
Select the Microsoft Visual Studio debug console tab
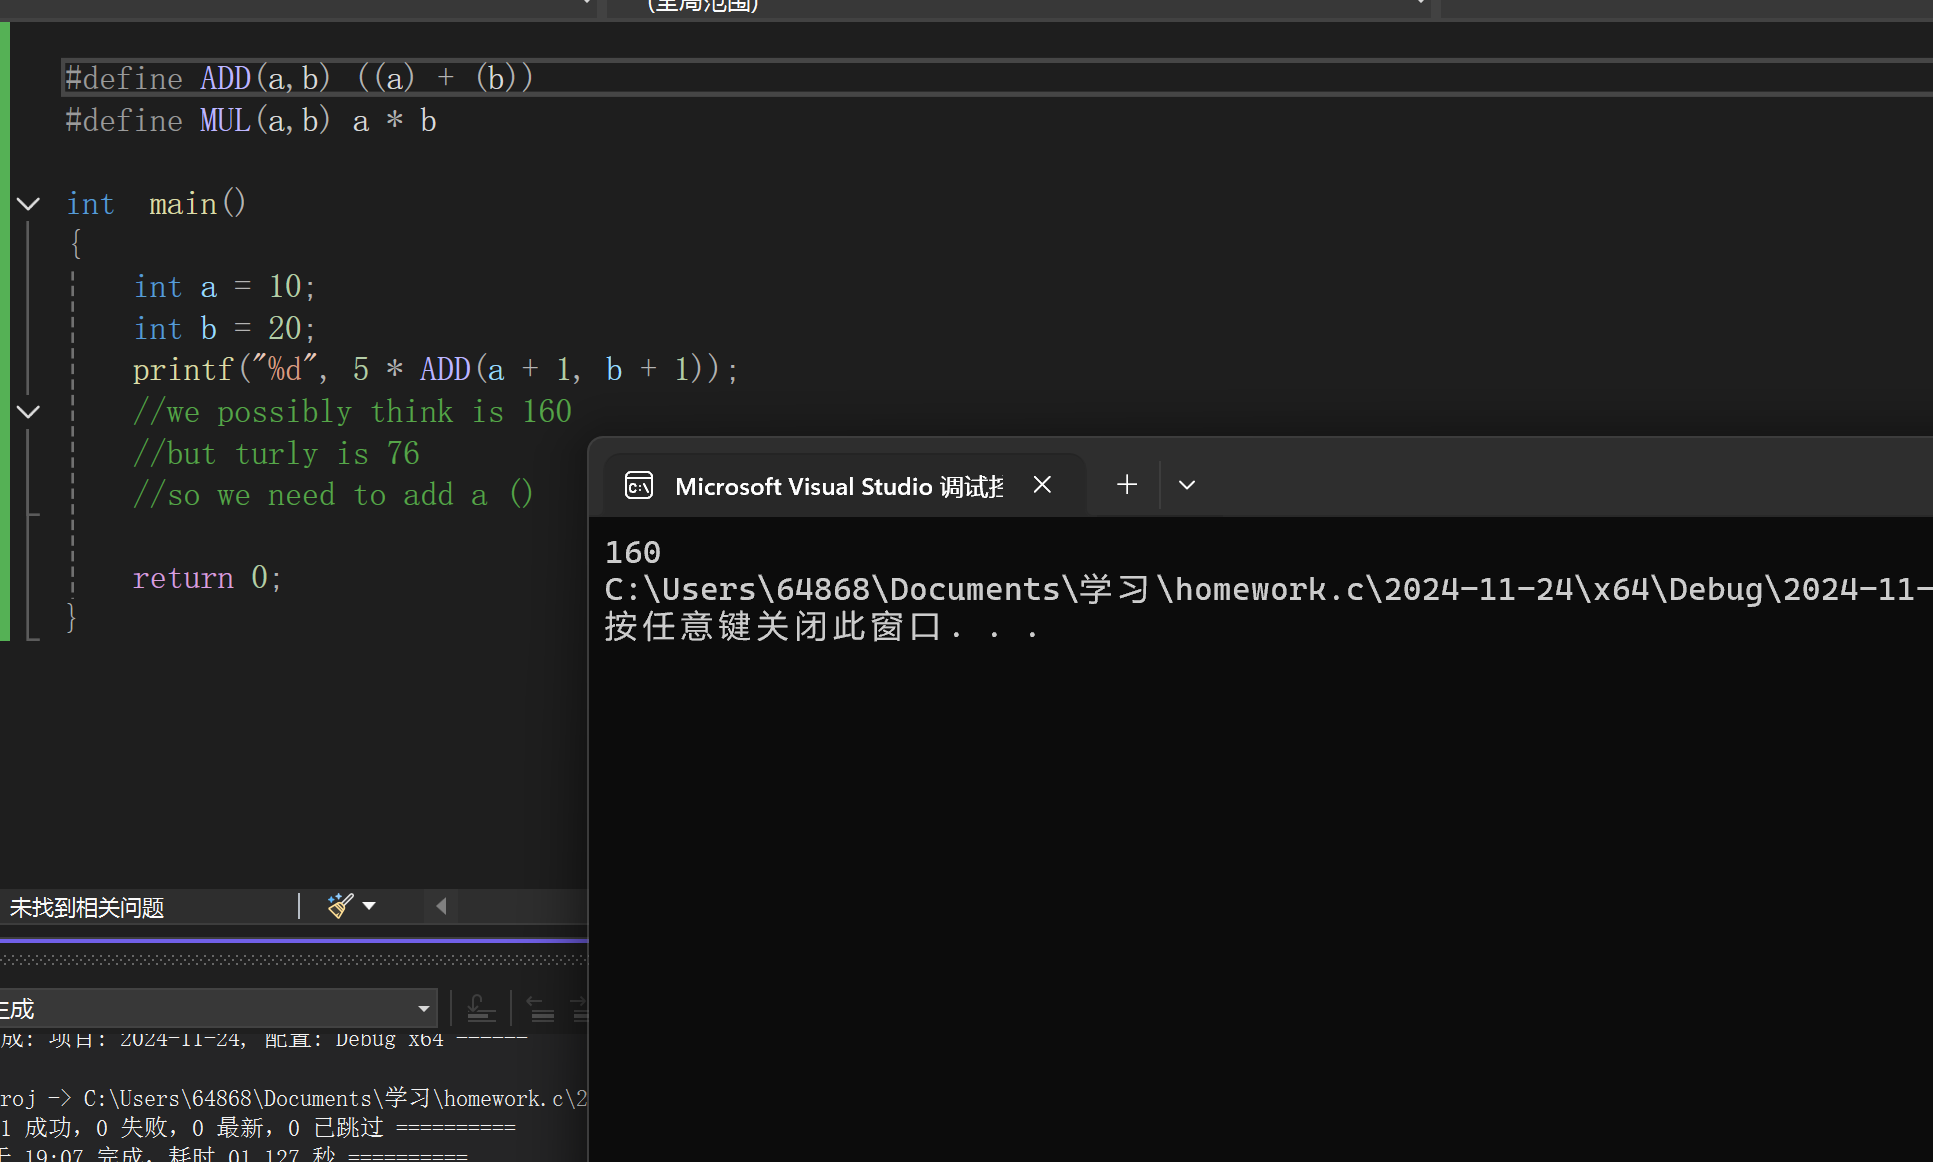838,487
